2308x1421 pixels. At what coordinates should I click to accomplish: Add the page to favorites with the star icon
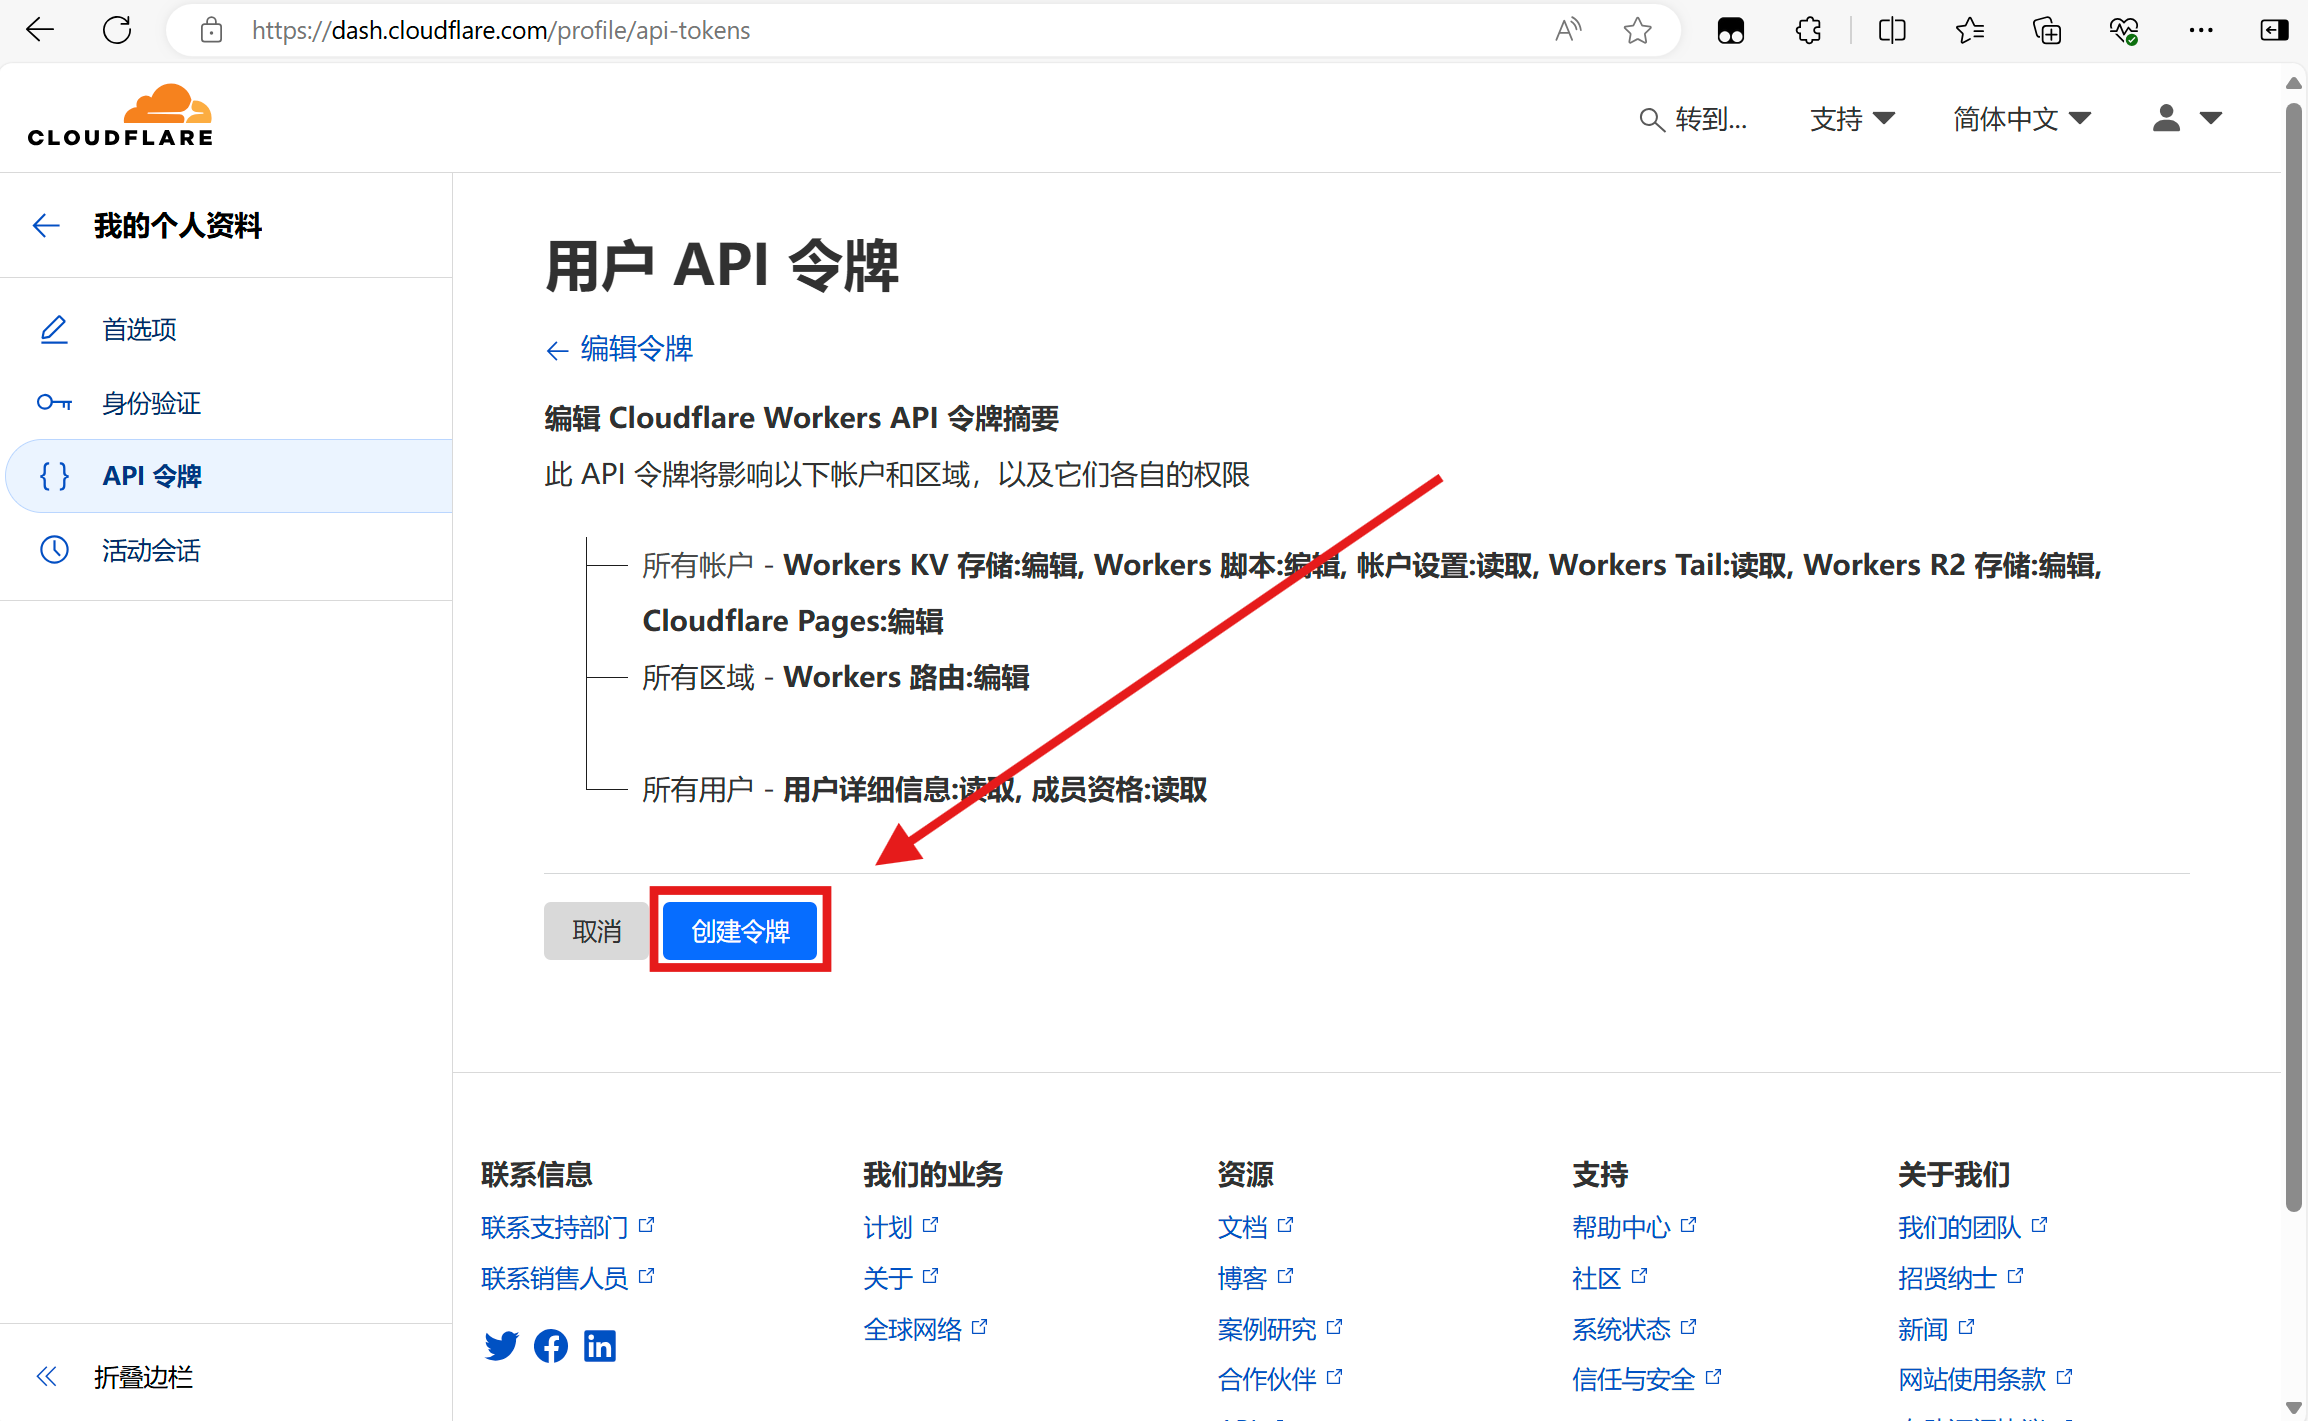[x=1637, y=30]
